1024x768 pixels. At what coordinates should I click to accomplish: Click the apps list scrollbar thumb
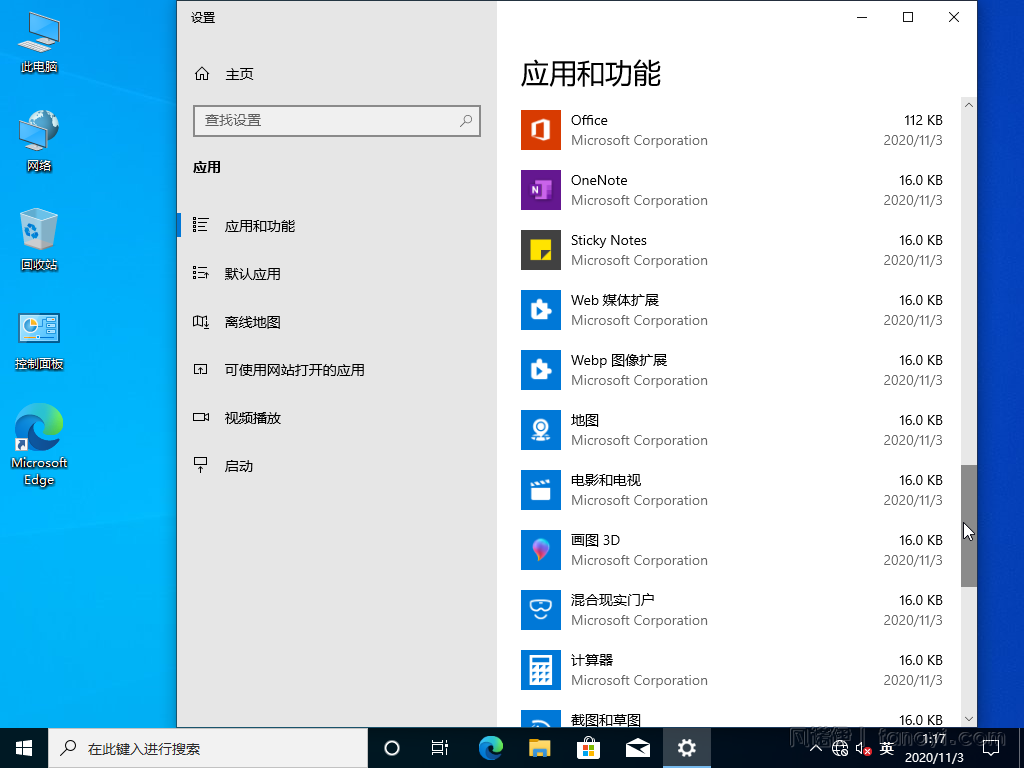pos(968,526)
